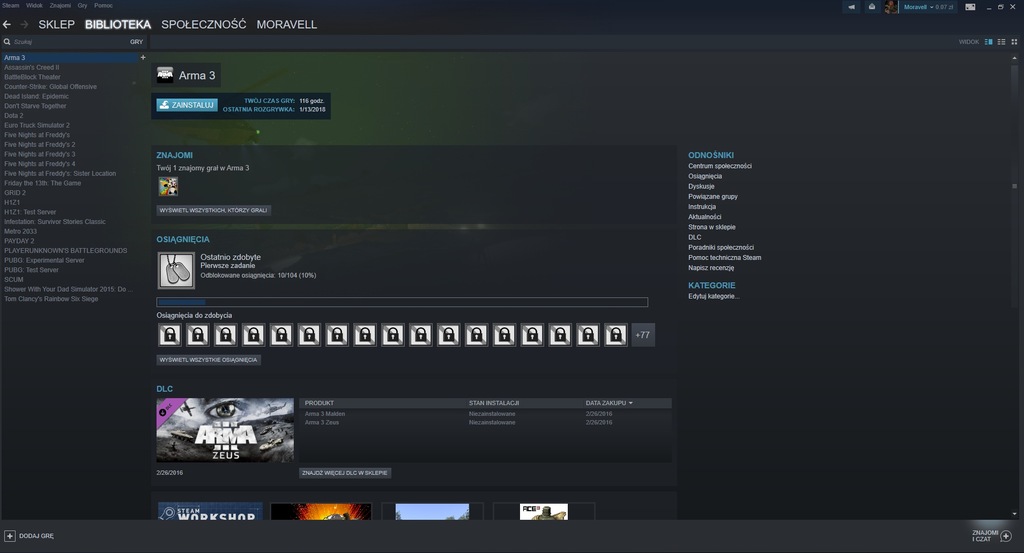The image size is (1024, 553).
Task: Click the Arma 3 game logo icon
Action: [165, 75]
